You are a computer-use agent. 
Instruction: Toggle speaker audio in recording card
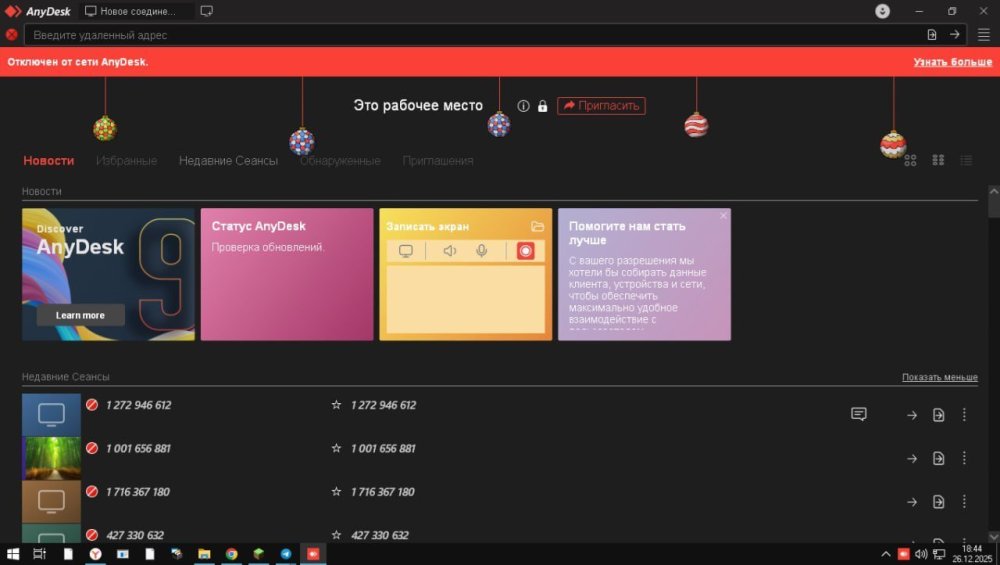(450, 251)
